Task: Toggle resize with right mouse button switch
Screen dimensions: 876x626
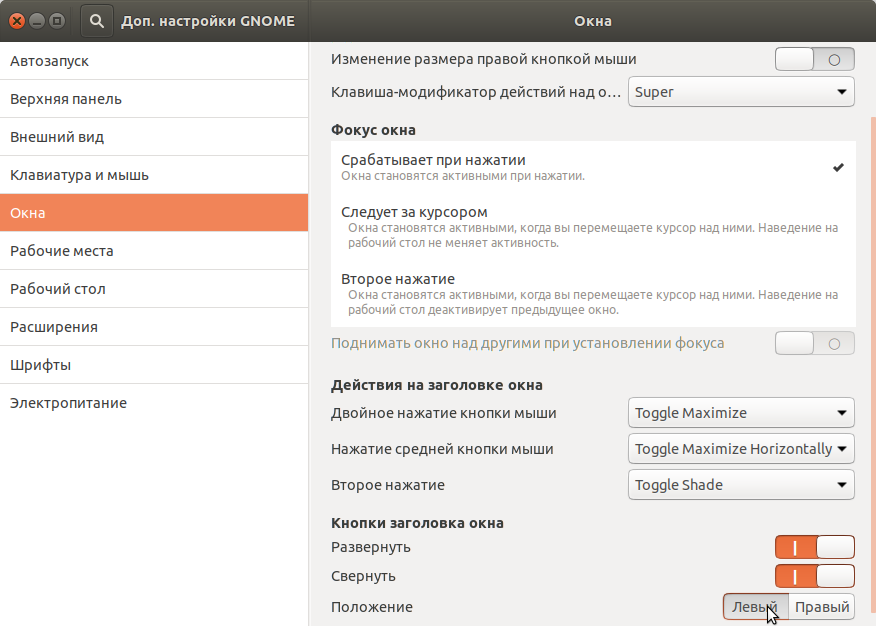Action: (x=815, y=59)
